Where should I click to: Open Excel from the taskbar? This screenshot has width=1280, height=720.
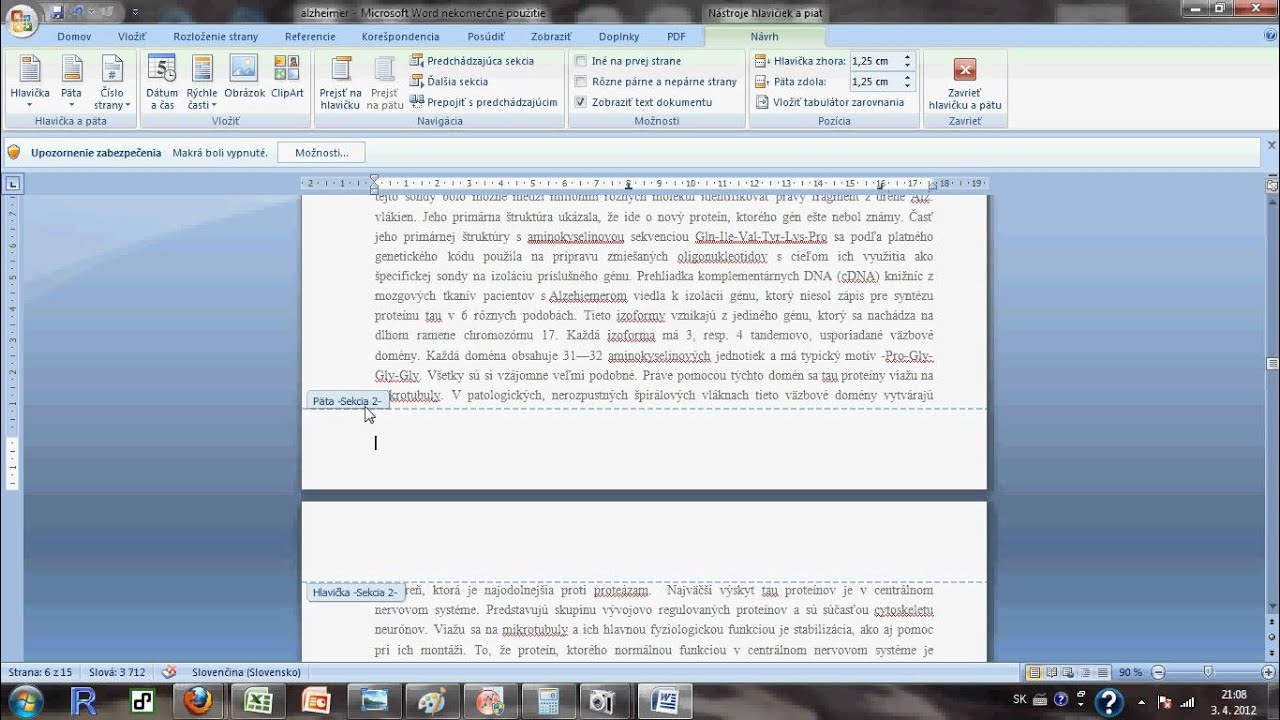tap(257, 701)
